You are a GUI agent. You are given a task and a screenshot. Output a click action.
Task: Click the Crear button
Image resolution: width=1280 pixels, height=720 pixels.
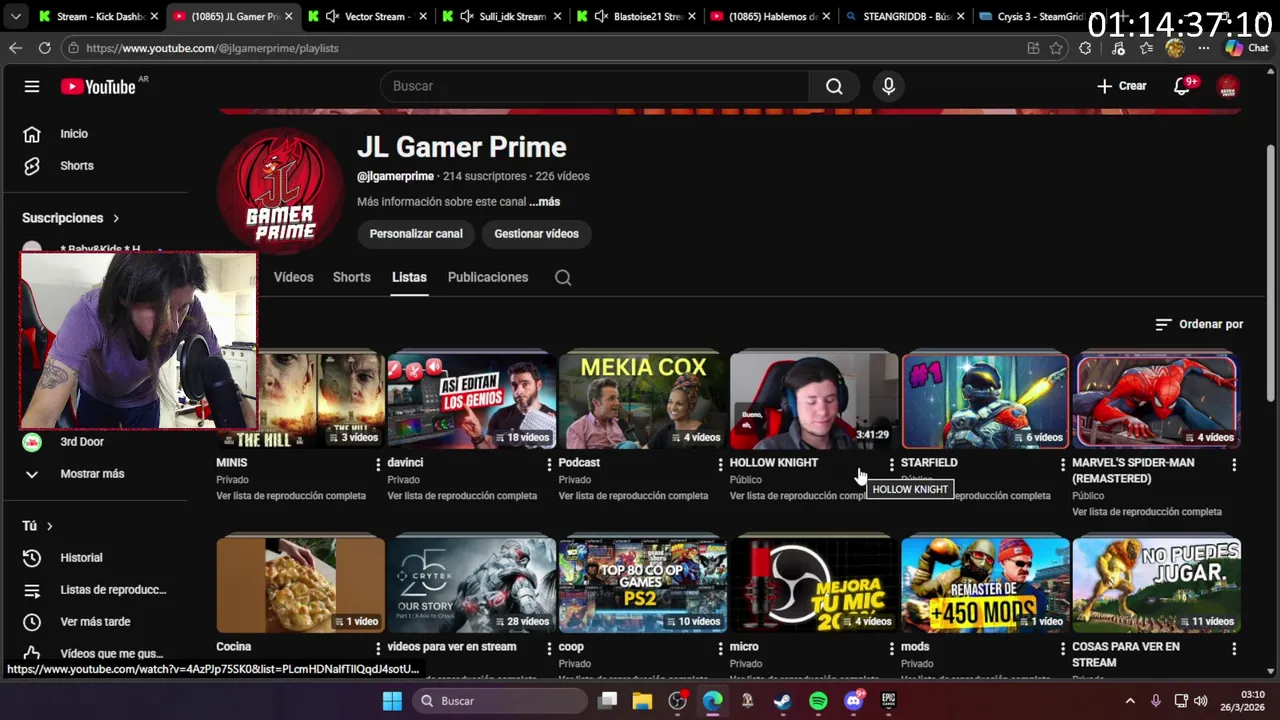(x=1122, y=86)
